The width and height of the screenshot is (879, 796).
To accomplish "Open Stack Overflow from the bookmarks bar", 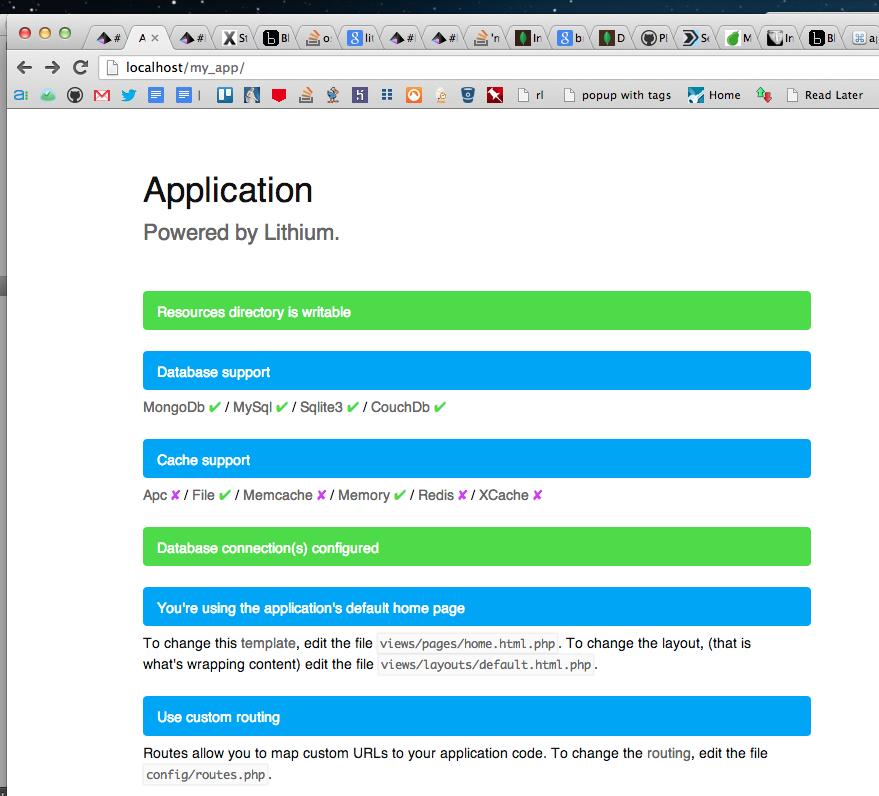I will pyautogui.click(x=306, y=94).
